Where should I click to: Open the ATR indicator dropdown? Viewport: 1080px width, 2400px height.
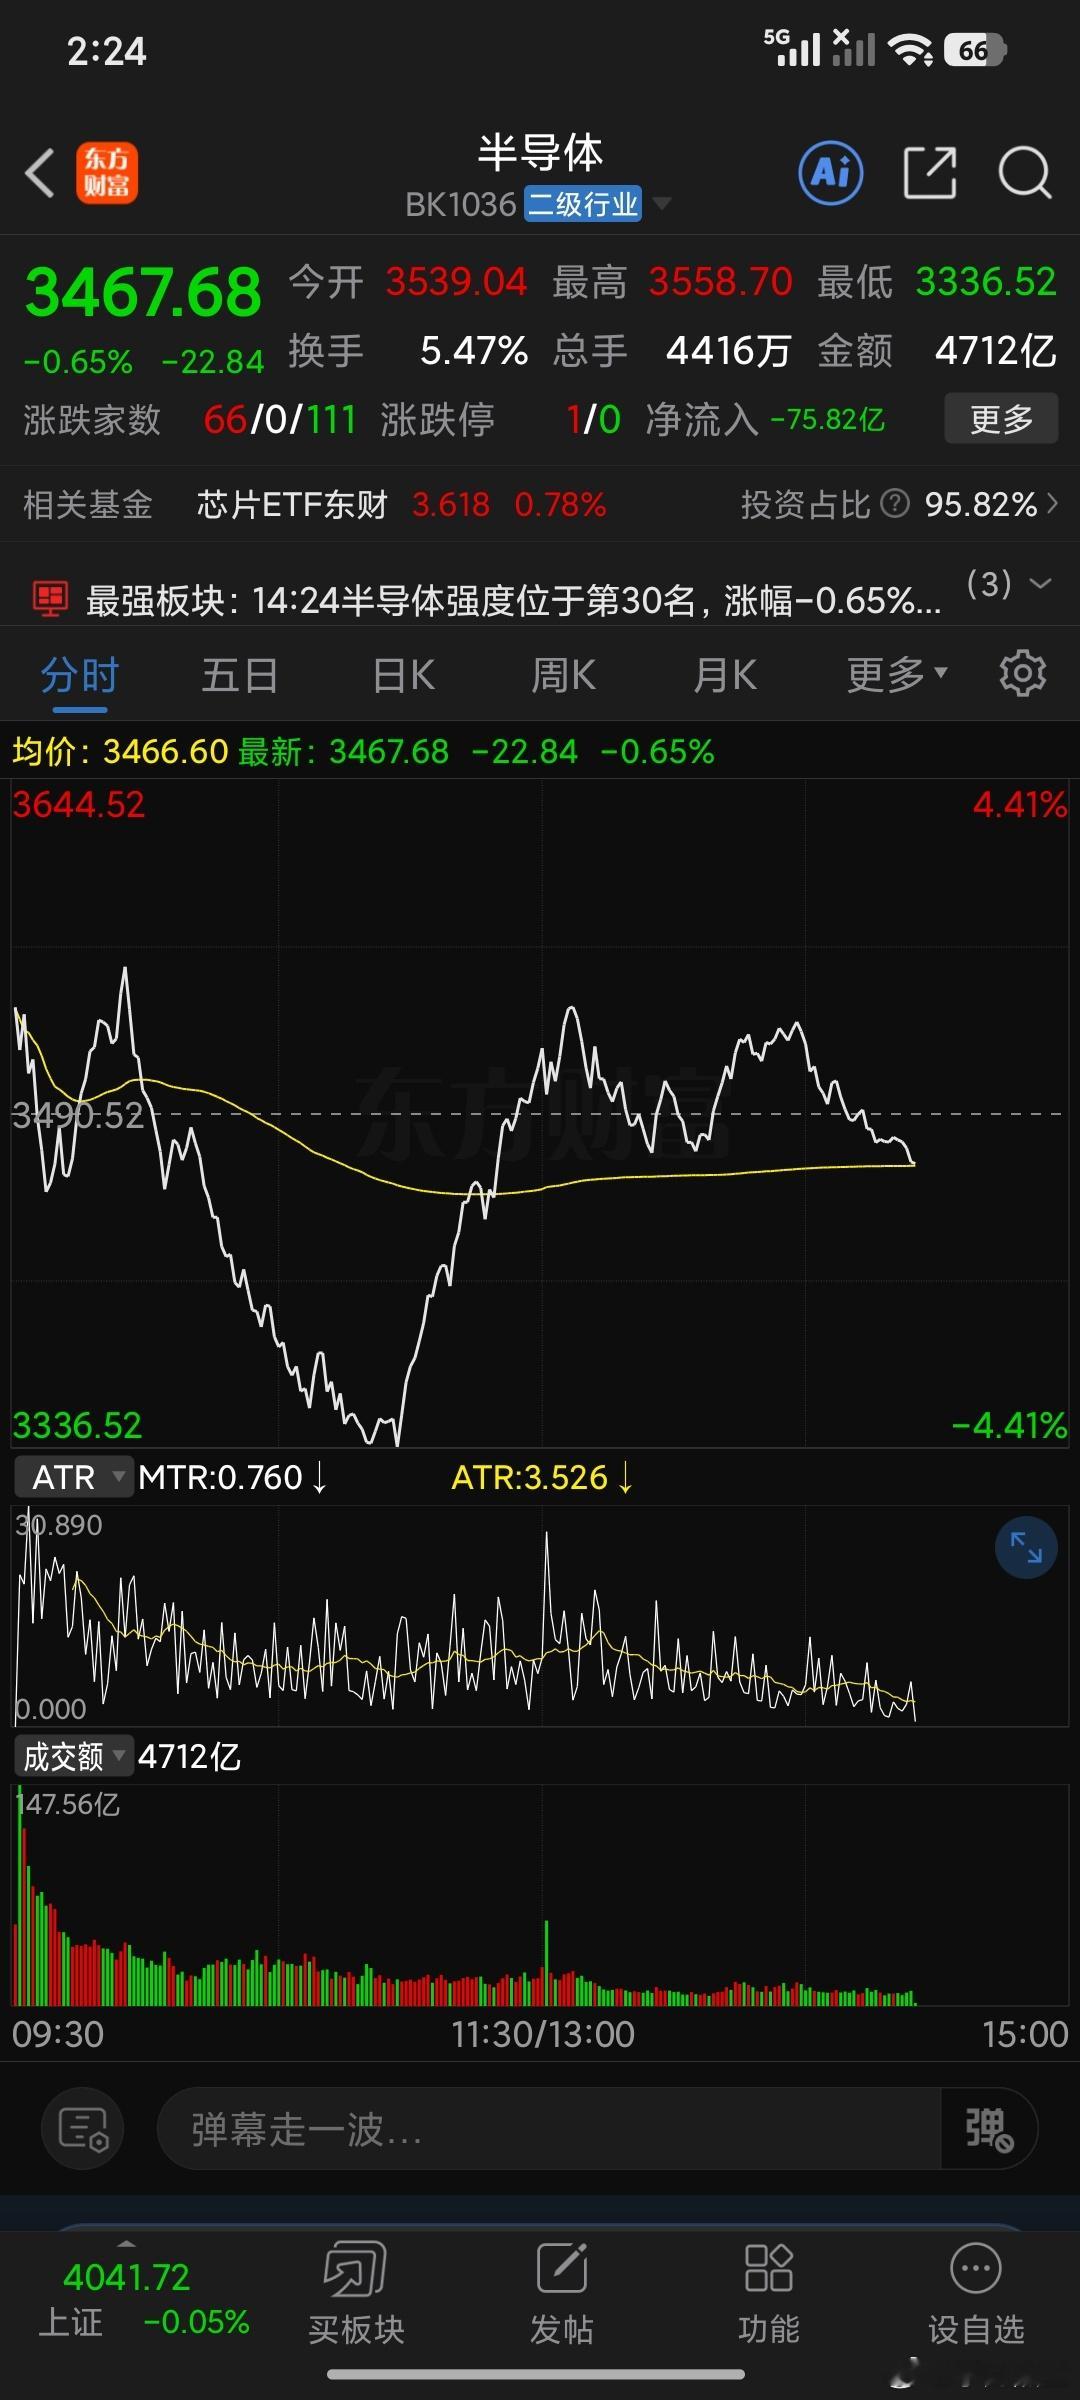[x=73, y=1477]
